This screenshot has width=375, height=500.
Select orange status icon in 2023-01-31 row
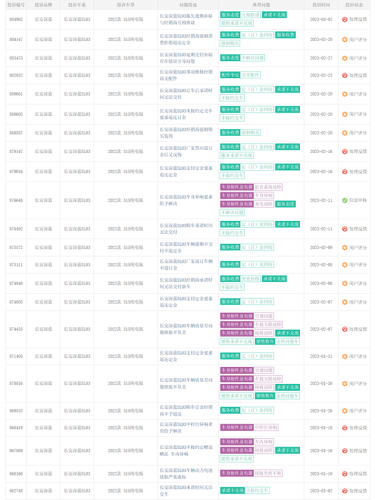pos(345,356)
